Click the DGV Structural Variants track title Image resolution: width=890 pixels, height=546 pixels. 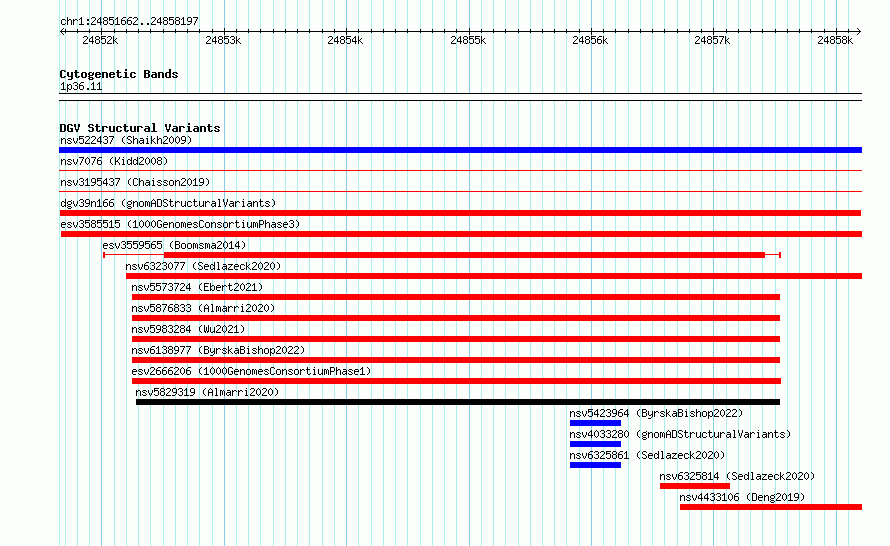coord(140,128)
